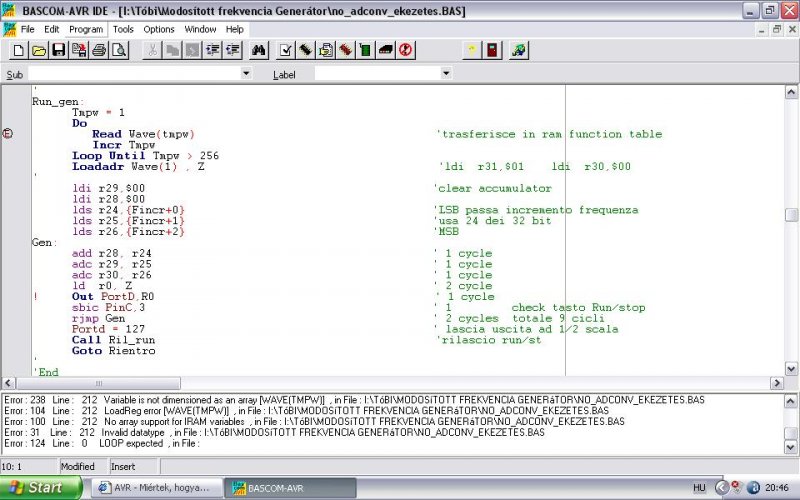Select Error 31 Invalid datatype line
The image size is (800, 500).
[274, 432]
